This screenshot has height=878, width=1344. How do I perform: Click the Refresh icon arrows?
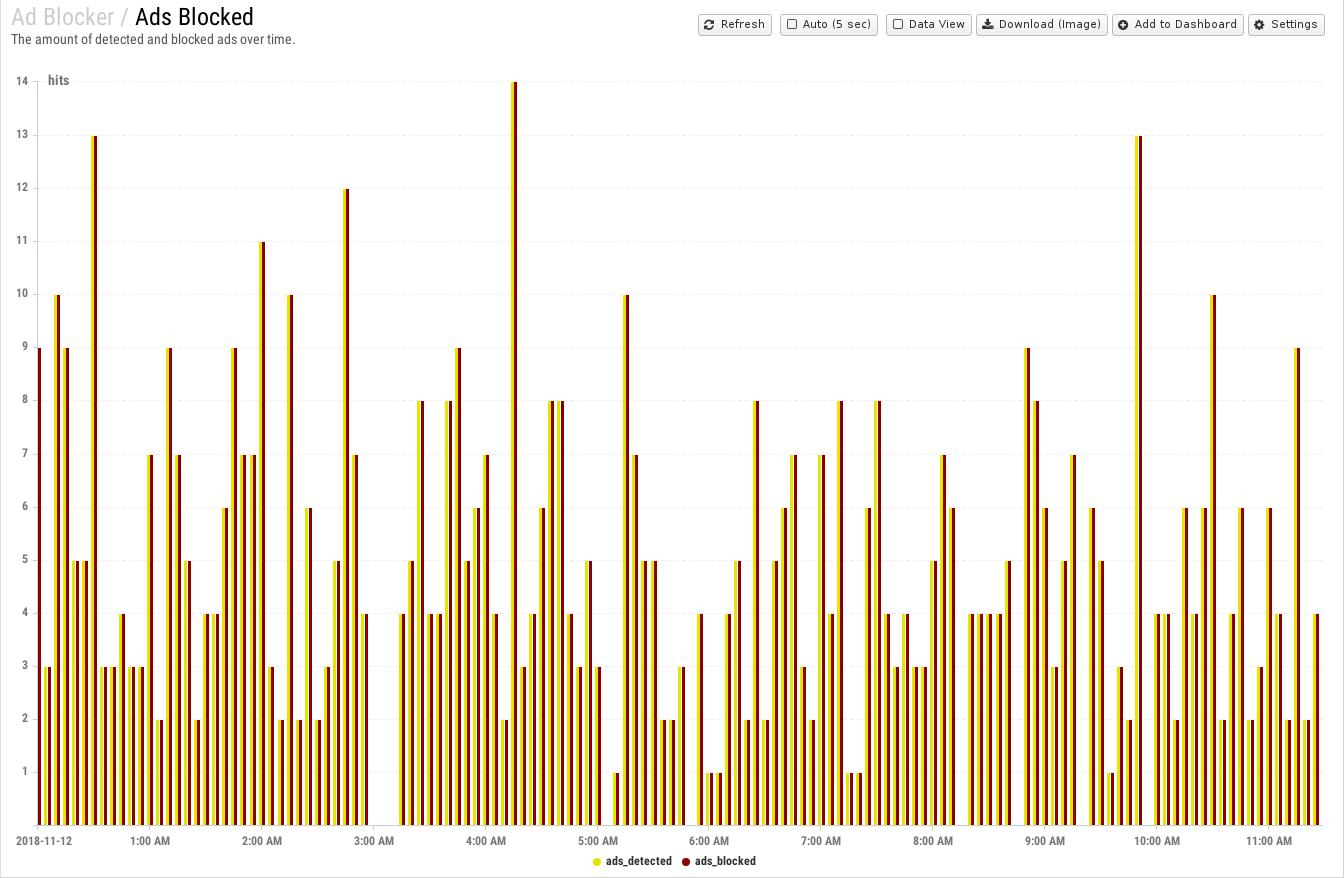point(709,25)
